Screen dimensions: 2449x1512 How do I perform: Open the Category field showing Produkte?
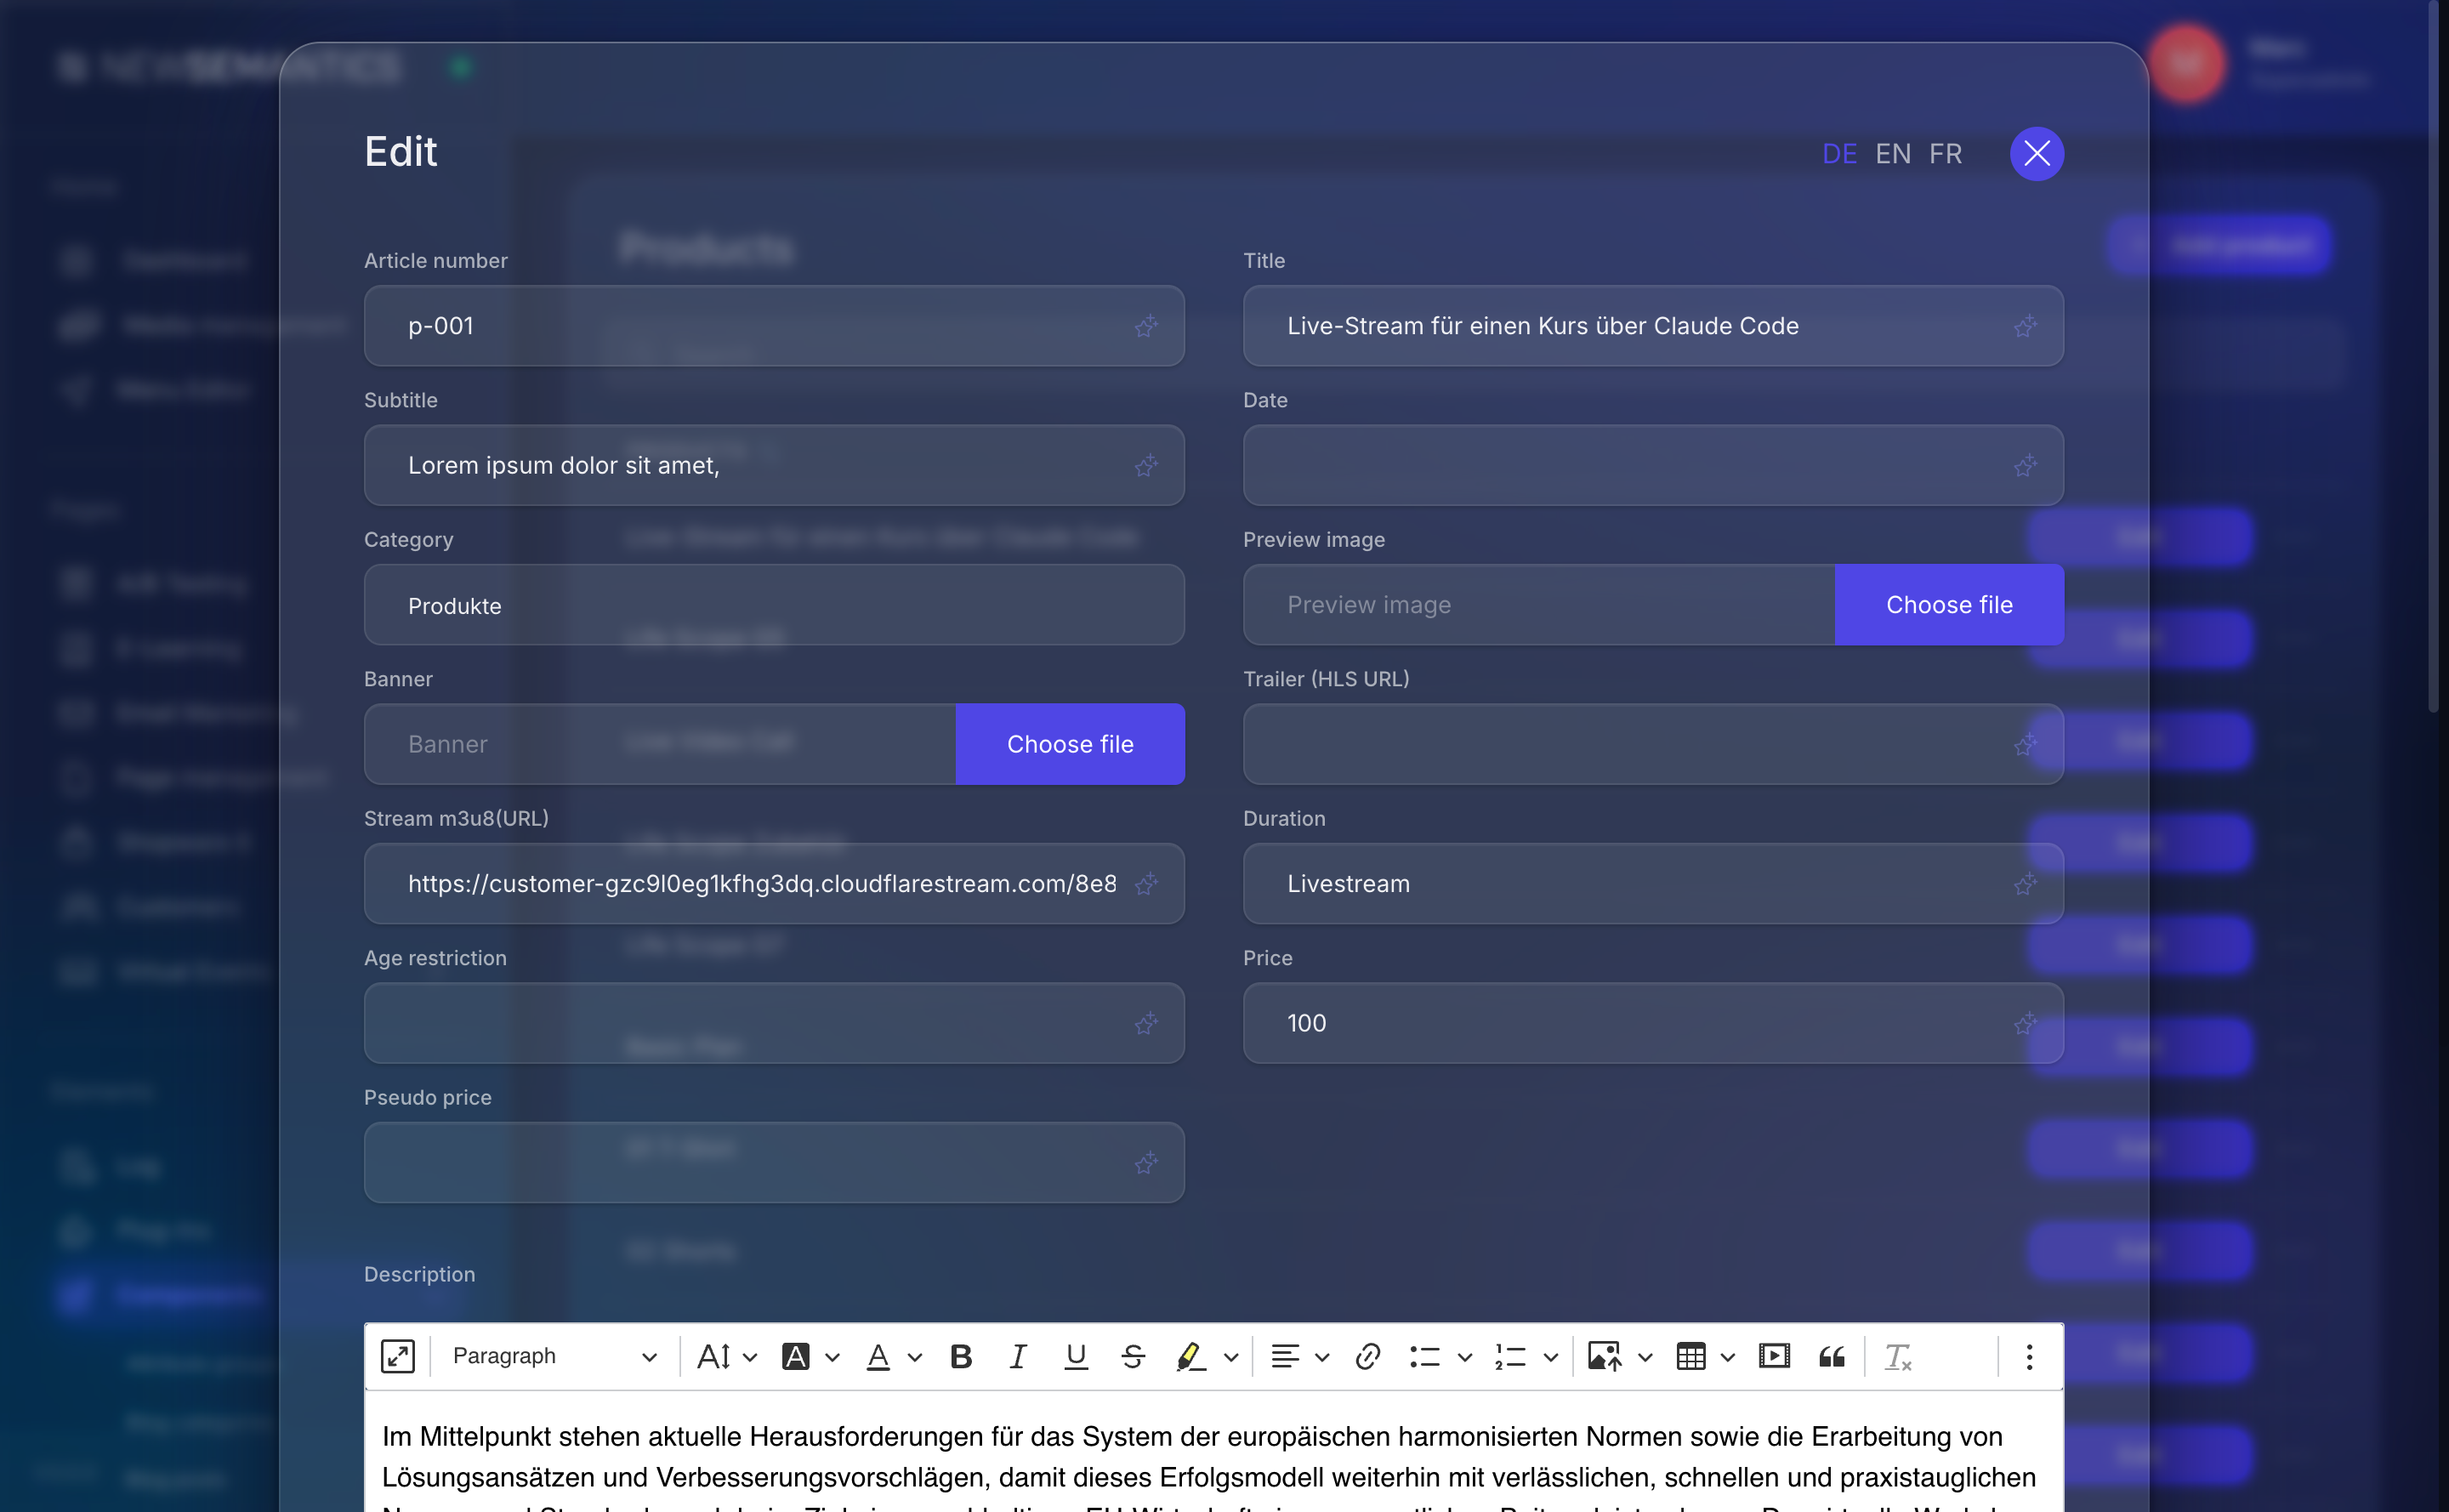774,605
